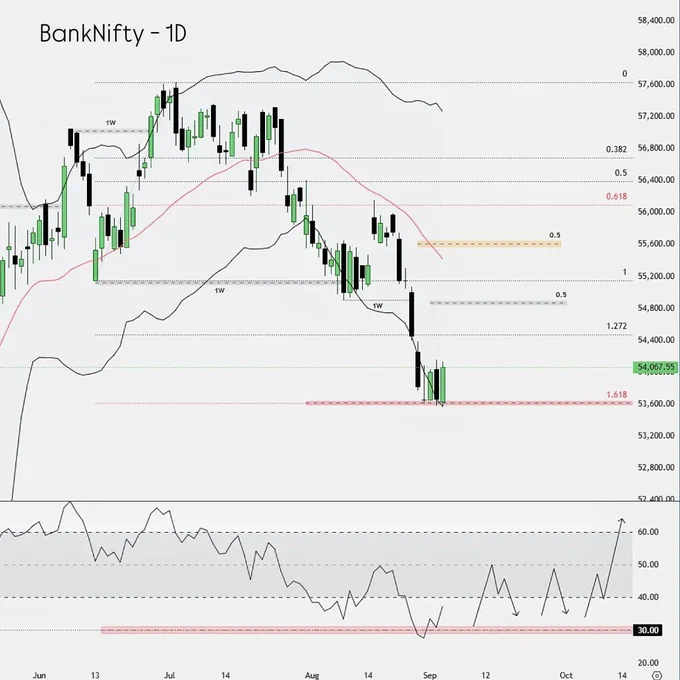Click the highlighted RSI 30.00 label
Screen dimensions: 680x680
pos(648,630)
